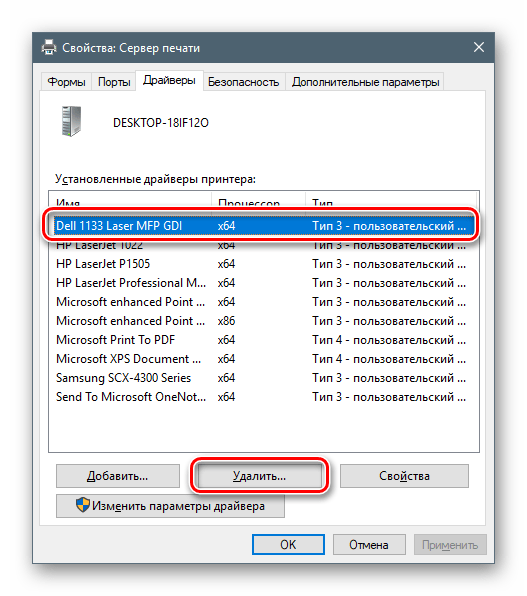Click the Добавить... button
527x596 pixels.
pyautogui.click(x=117, y=476)
